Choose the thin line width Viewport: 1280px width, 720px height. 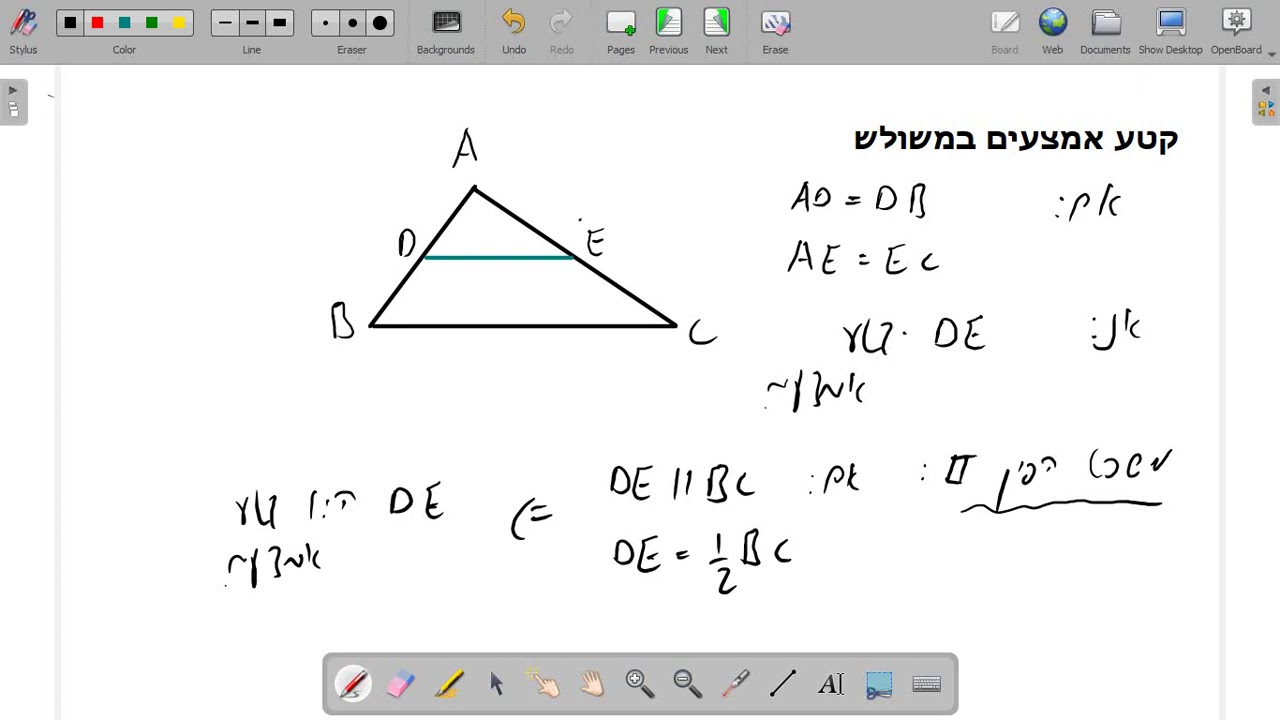coord(225,23)
